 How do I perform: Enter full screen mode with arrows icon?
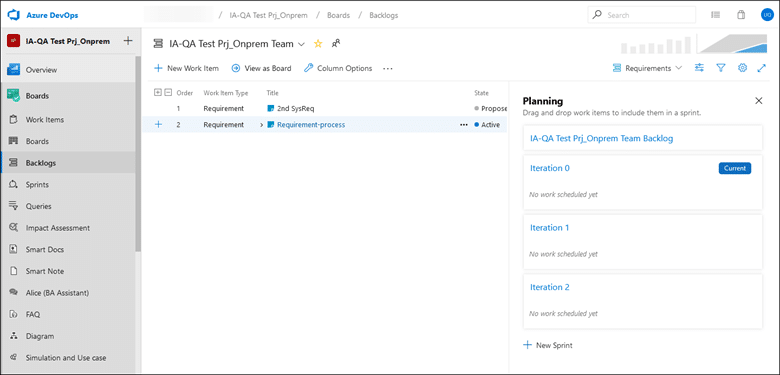coord(762,68)
